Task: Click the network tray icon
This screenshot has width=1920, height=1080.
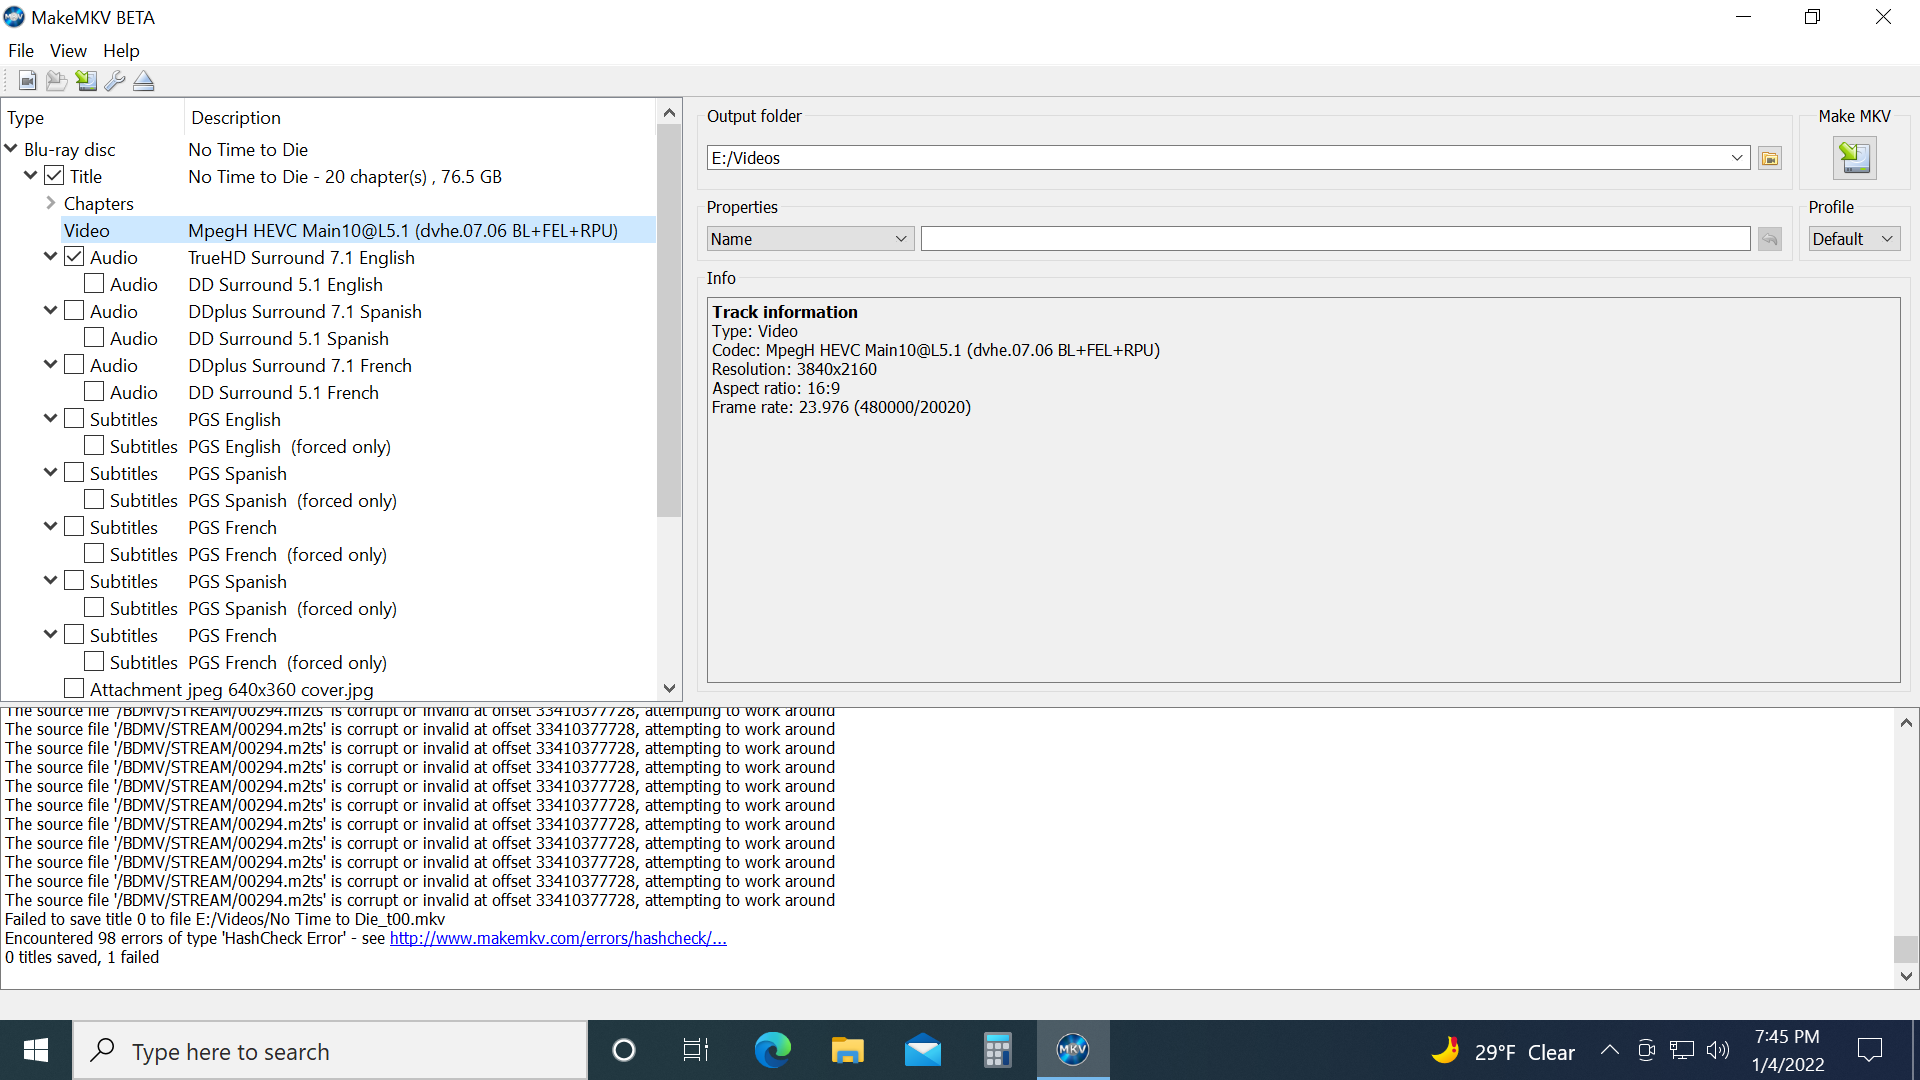Action: [x=1682, y=1050]
